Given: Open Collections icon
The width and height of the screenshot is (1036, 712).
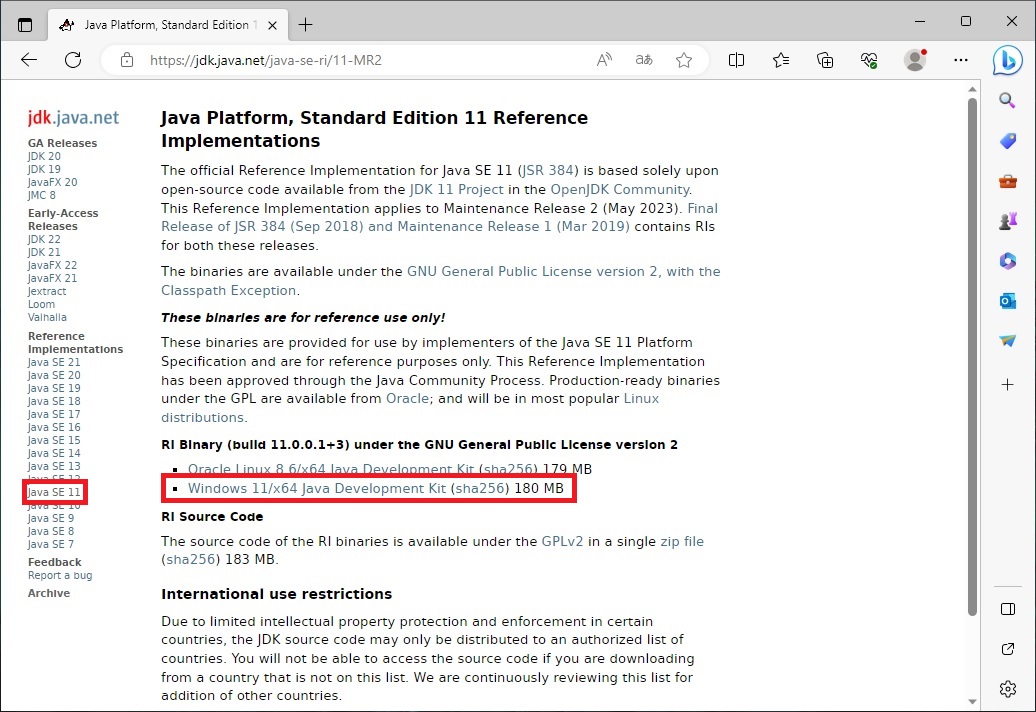Looking at the screenshot, I should (x=825, y=60).
